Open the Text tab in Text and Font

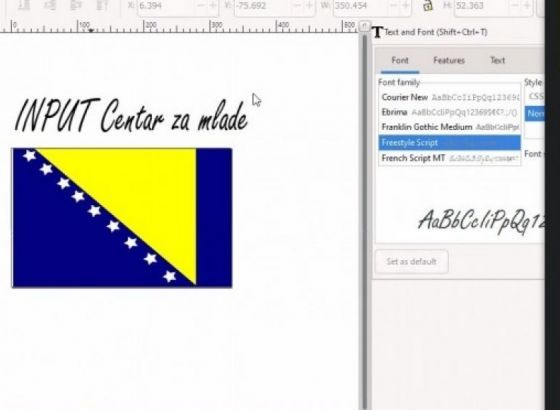tap(498, 60)
